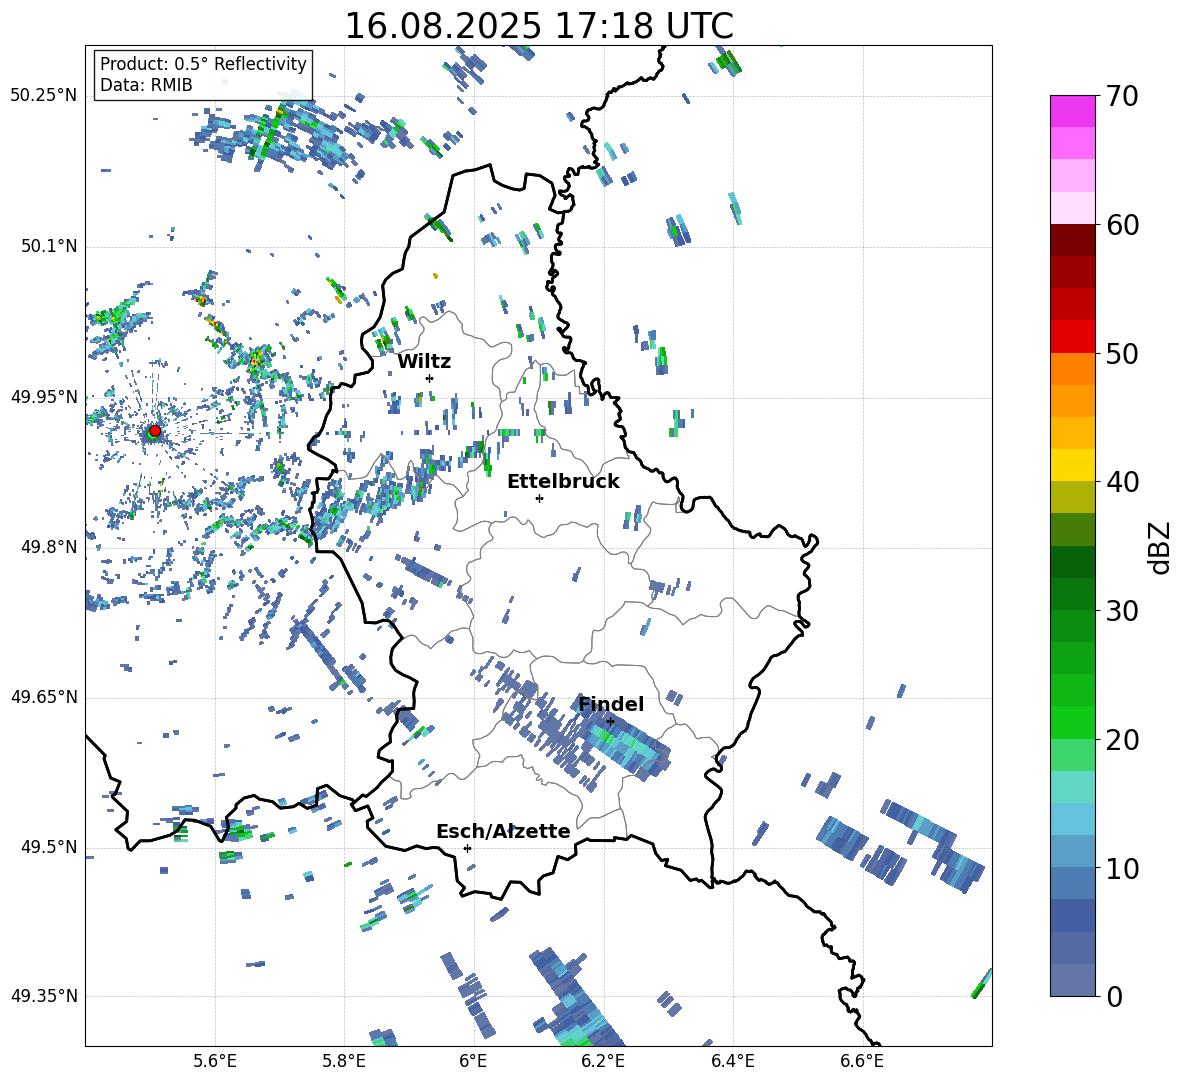
Task: Click the 30 value on colorbar
Action: (1122, 611)
